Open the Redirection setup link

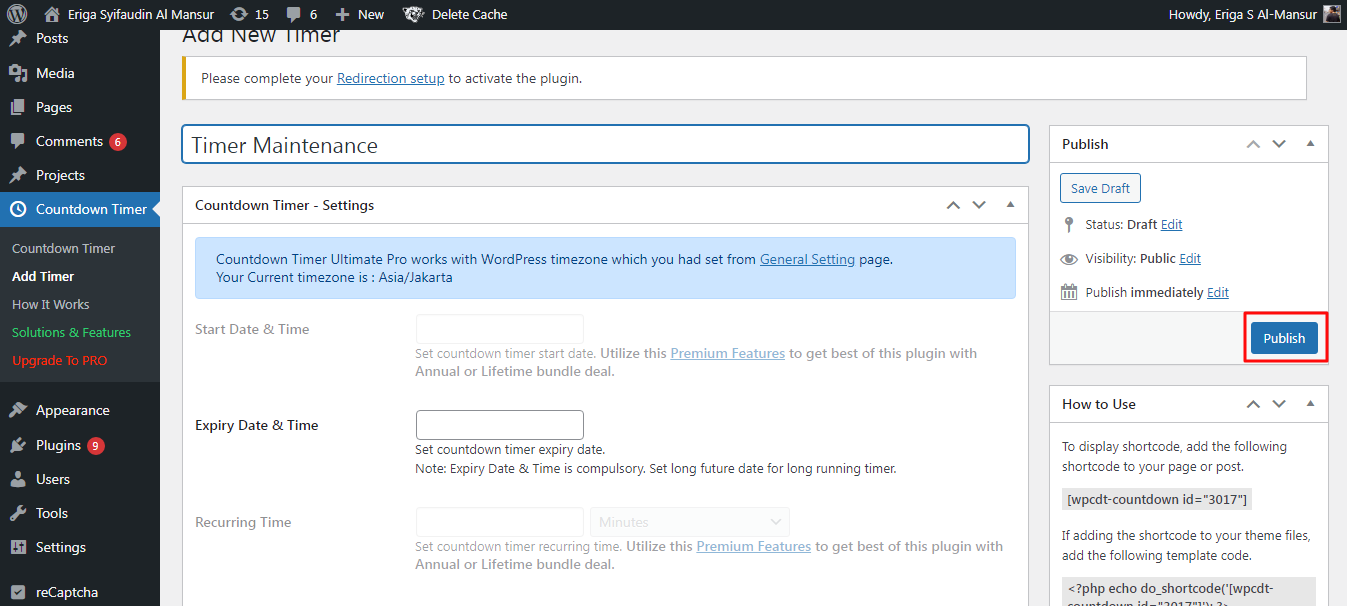tap(390, 77)
